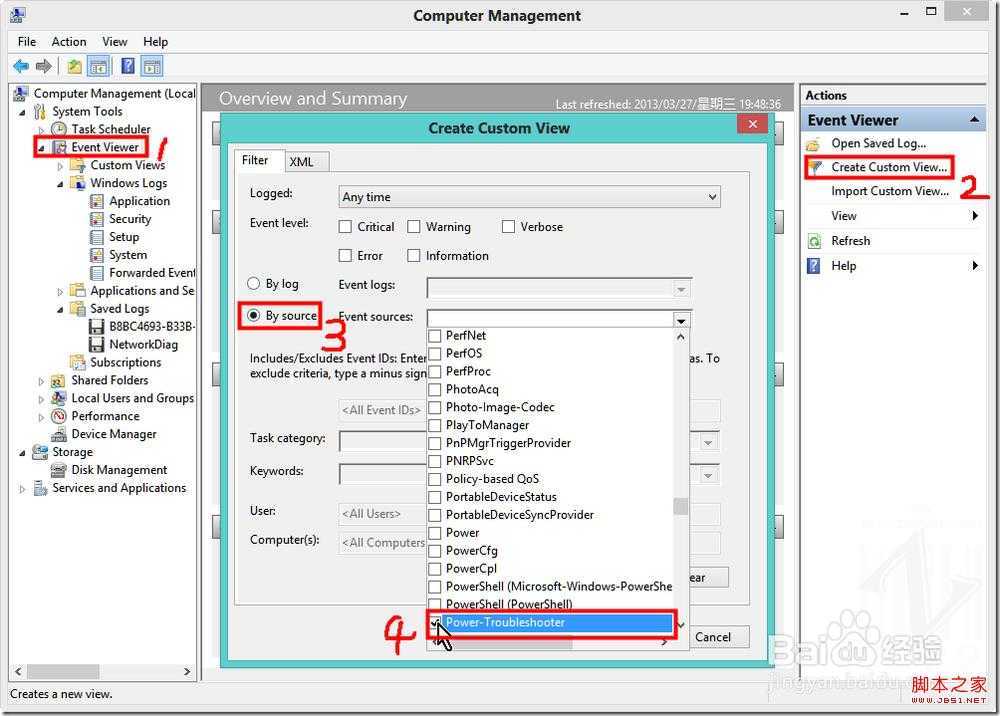Click the Shared Folders icon
The height and width of the screenshot is (716, 1000).
click(59, 381)
